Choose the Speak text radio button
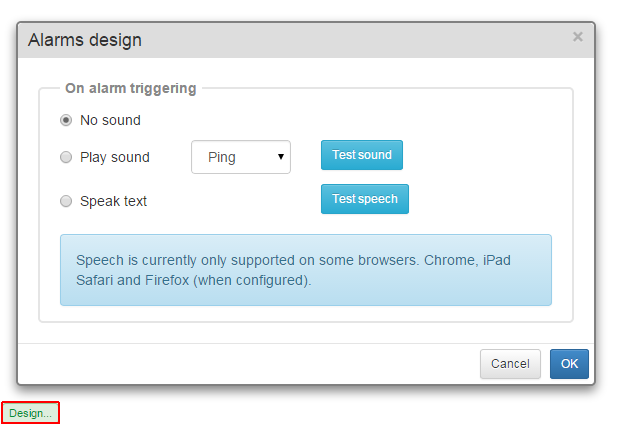Screen dimensions: 621x426 tap(66, 201)
